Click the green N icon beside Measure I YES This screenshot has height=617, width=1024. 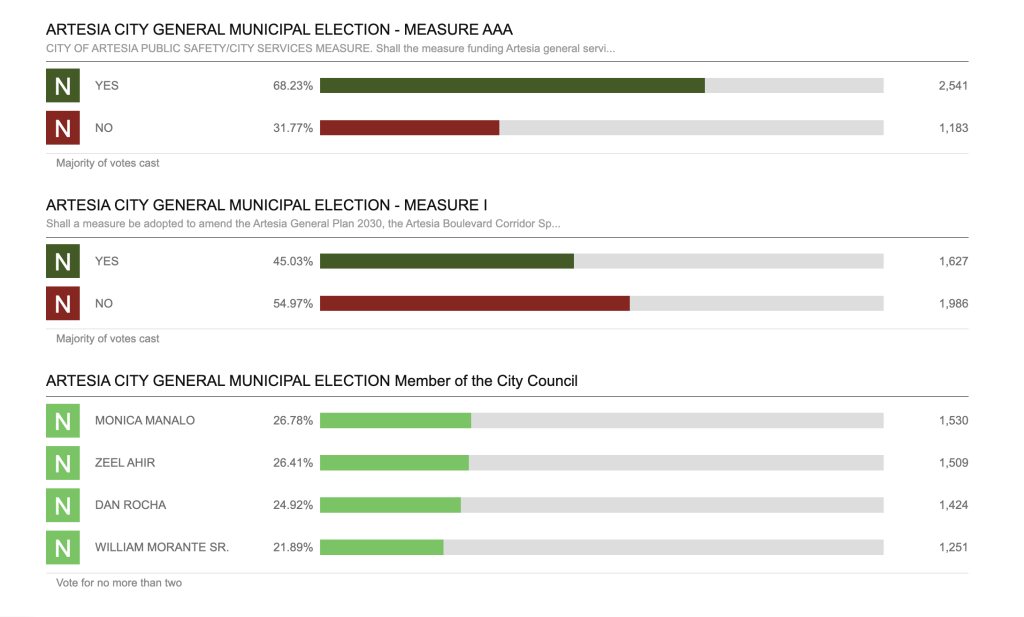click(62, 262)
